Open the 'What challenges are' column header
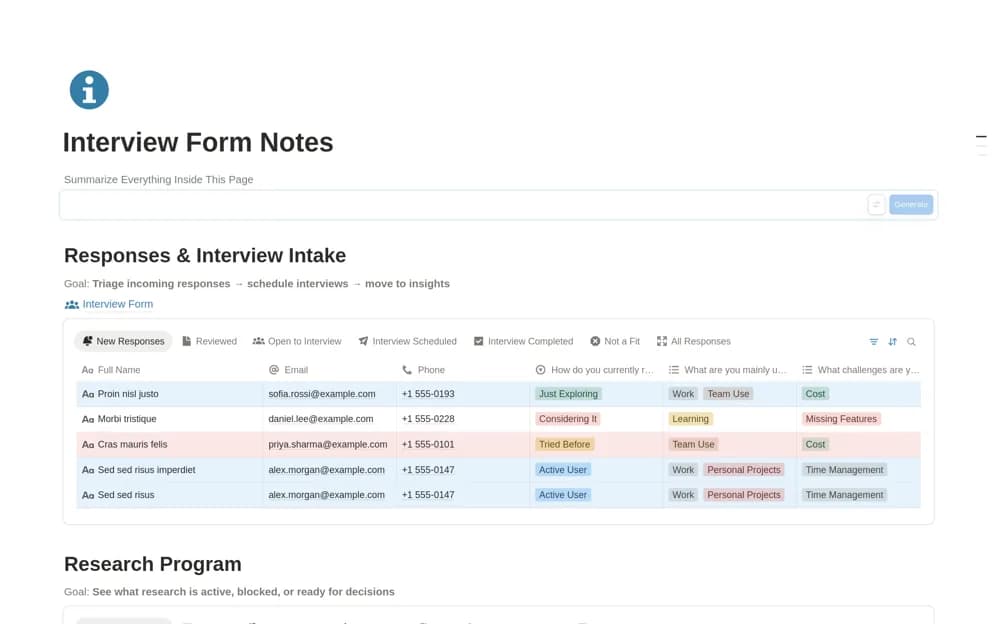Viewport: 1000px width, 624px height. point(859,369)
